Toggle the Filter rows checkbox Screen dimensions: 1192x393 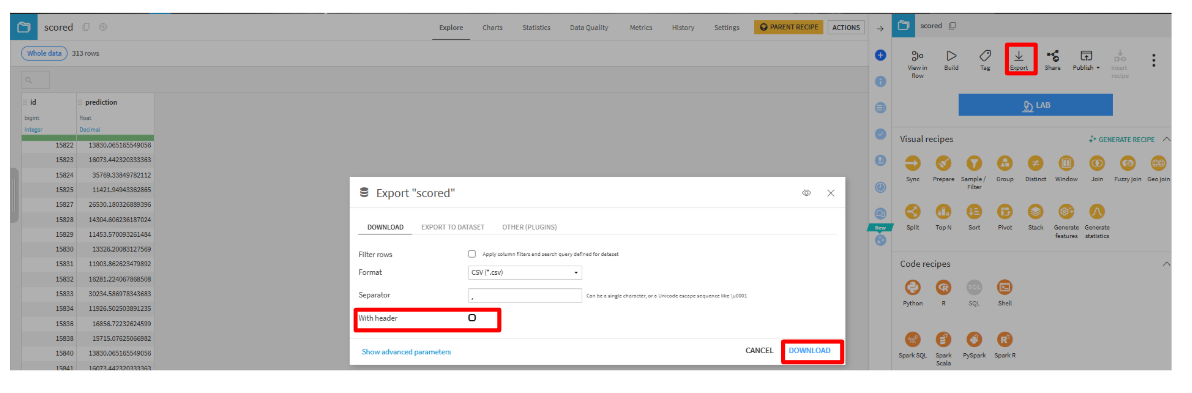tap(472, 254)
